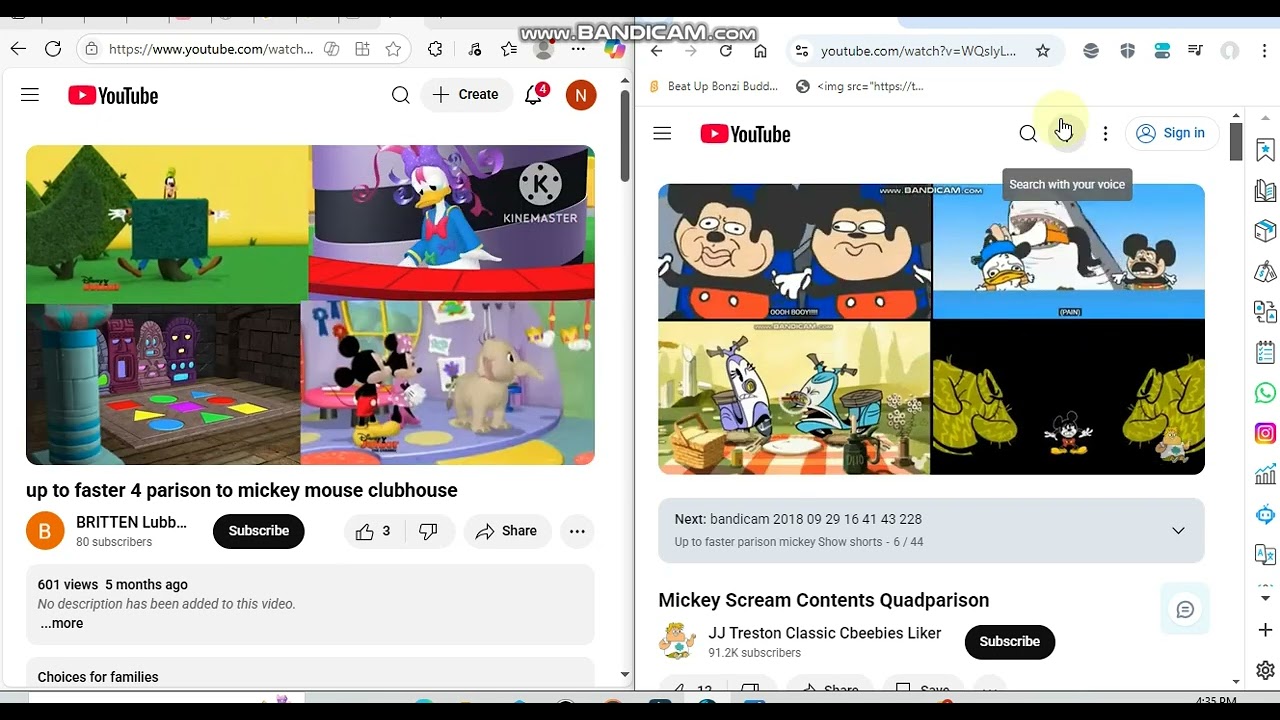Screen dimensions: 1280x720
Task: Click the '601 views 5 months ago' text
Action: pyautogui.click(x=112, y=584)
